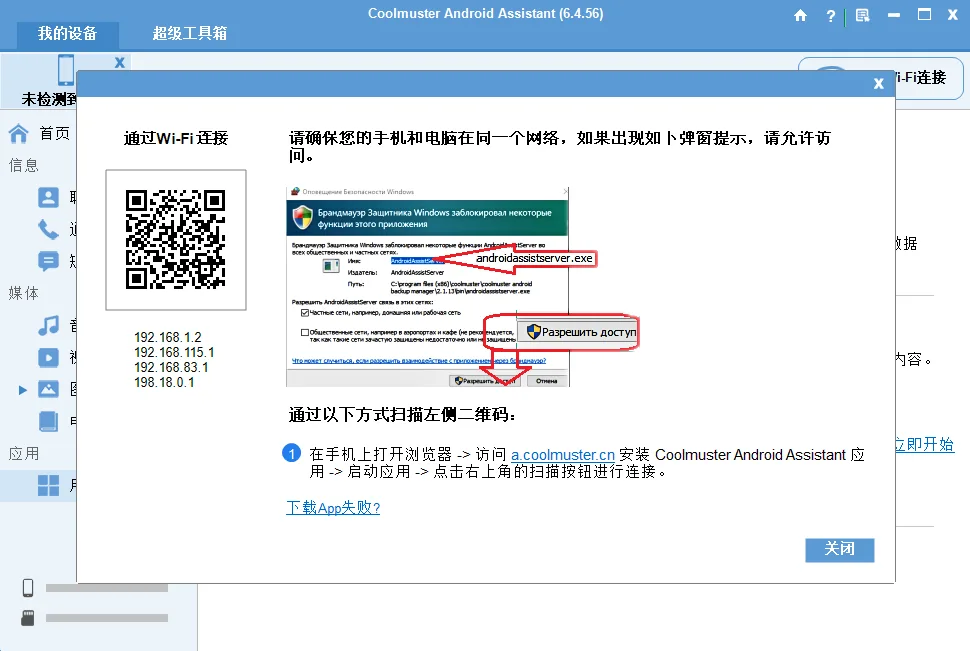Select photos picture icon in sidebar
The image size is (970, 651).
pyautogui.click(x=48, y=389)
